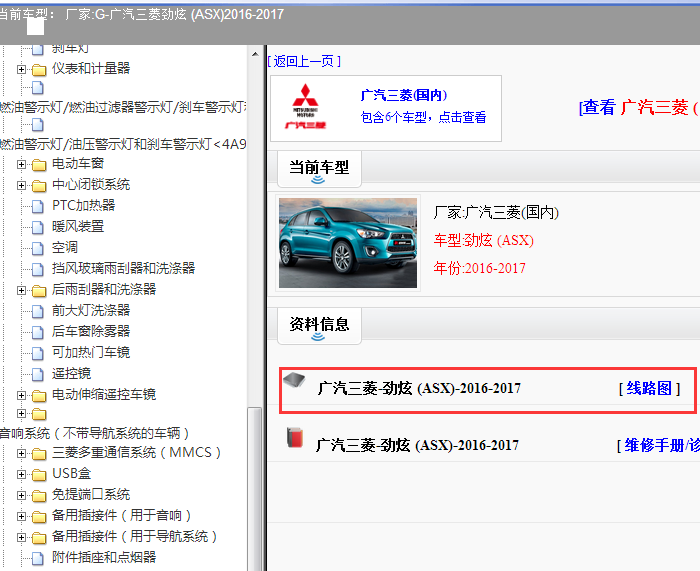
Task: Click the document icon above 油压警示灯 row
Action: tap(38, 125)
